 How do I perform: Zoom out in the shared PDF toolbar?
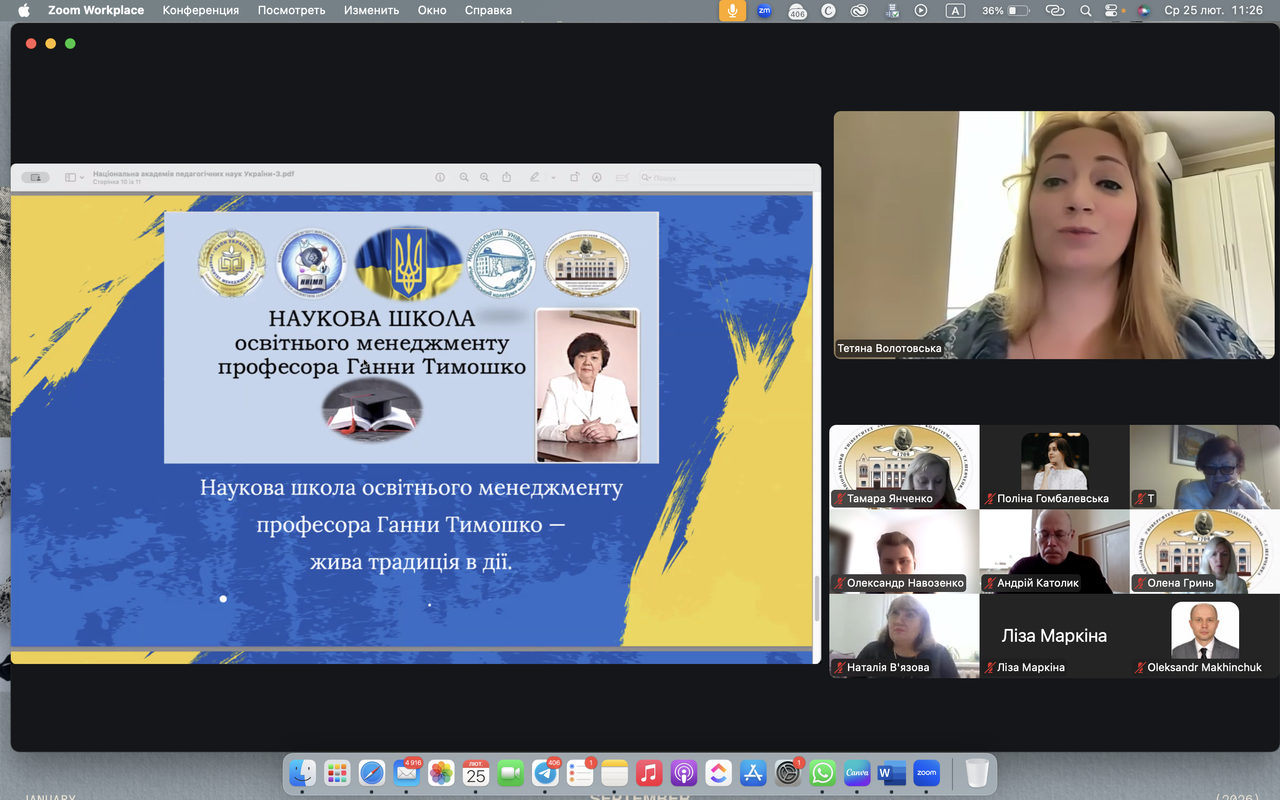(x=464, y=177)
